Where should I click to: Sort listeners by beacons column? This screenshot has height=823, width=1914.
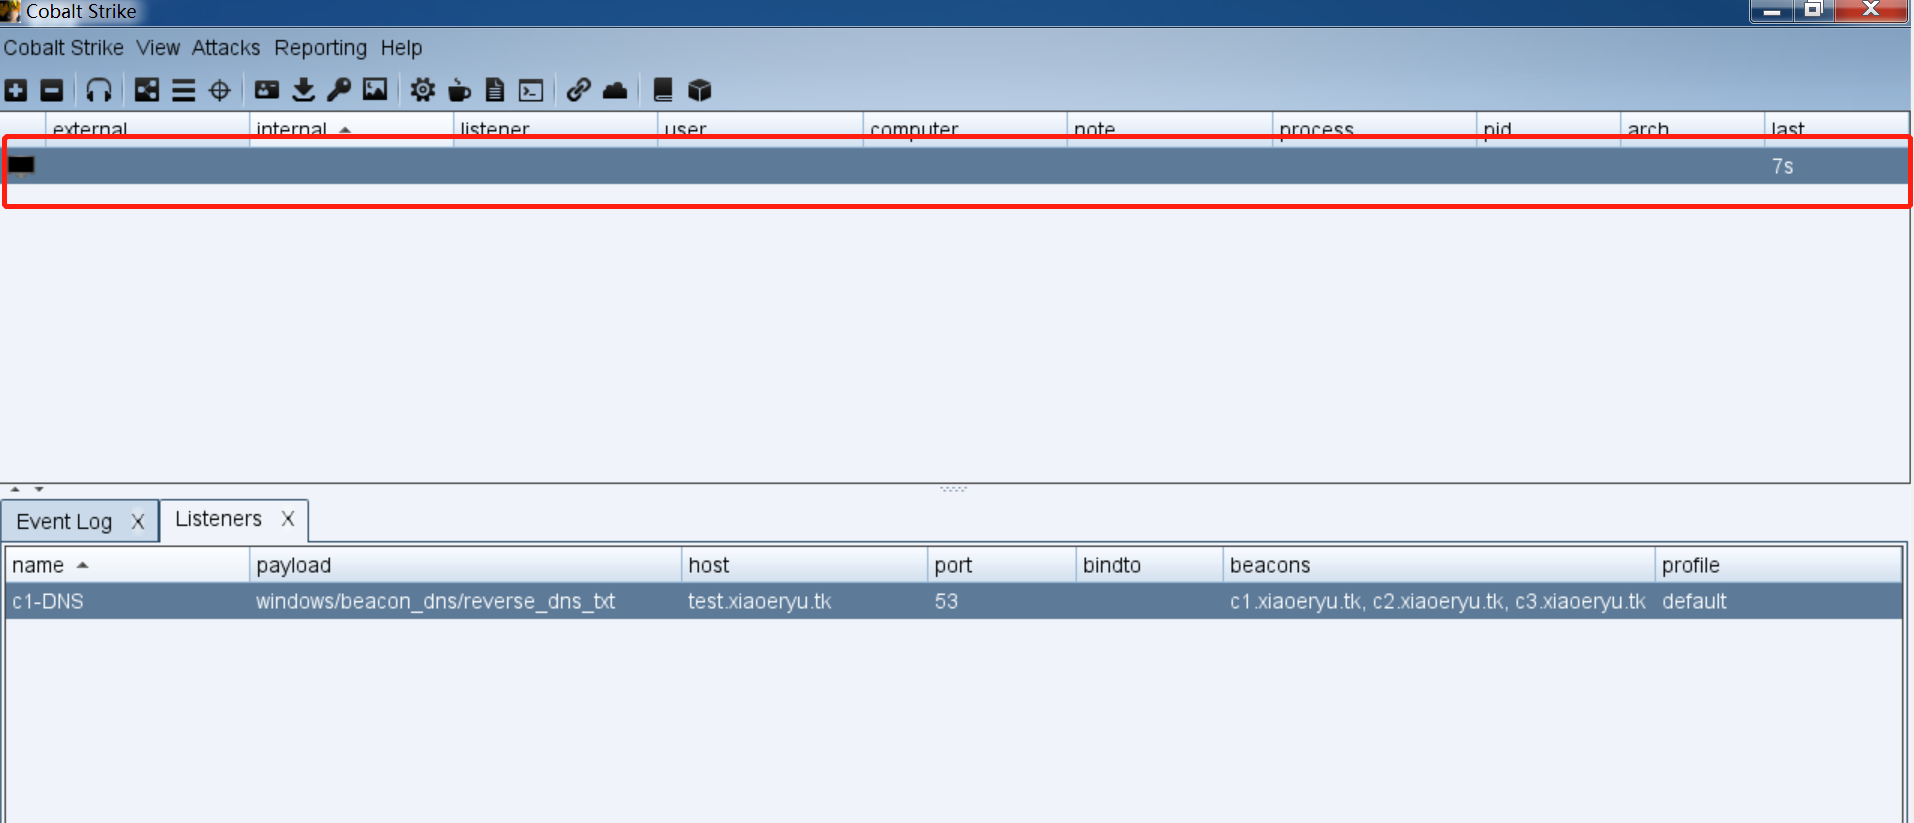(1439, 565)
